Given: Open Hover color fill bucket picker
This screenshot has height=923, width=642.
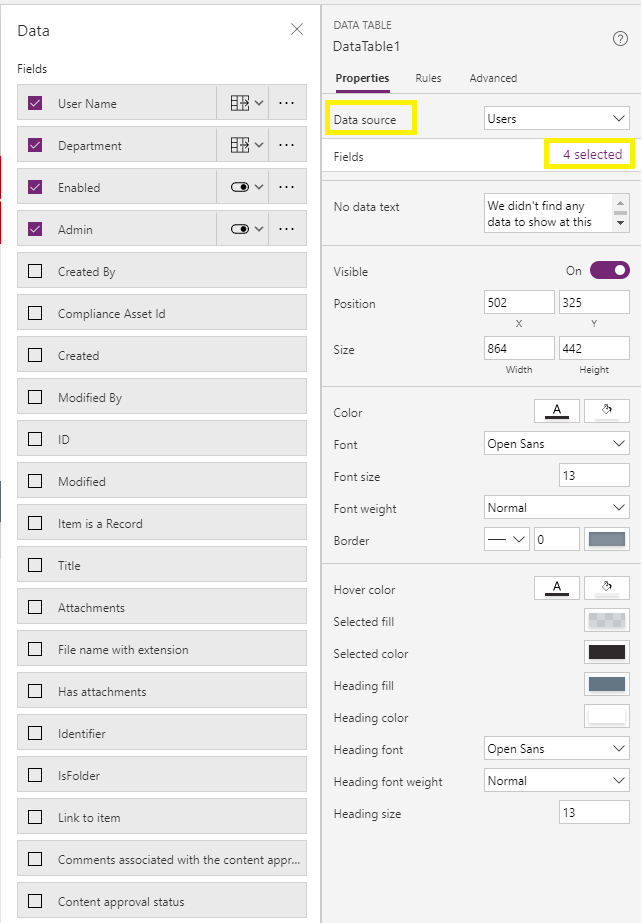Looking at the screenshot, I should pyautogui.click(x=607, y=588).
